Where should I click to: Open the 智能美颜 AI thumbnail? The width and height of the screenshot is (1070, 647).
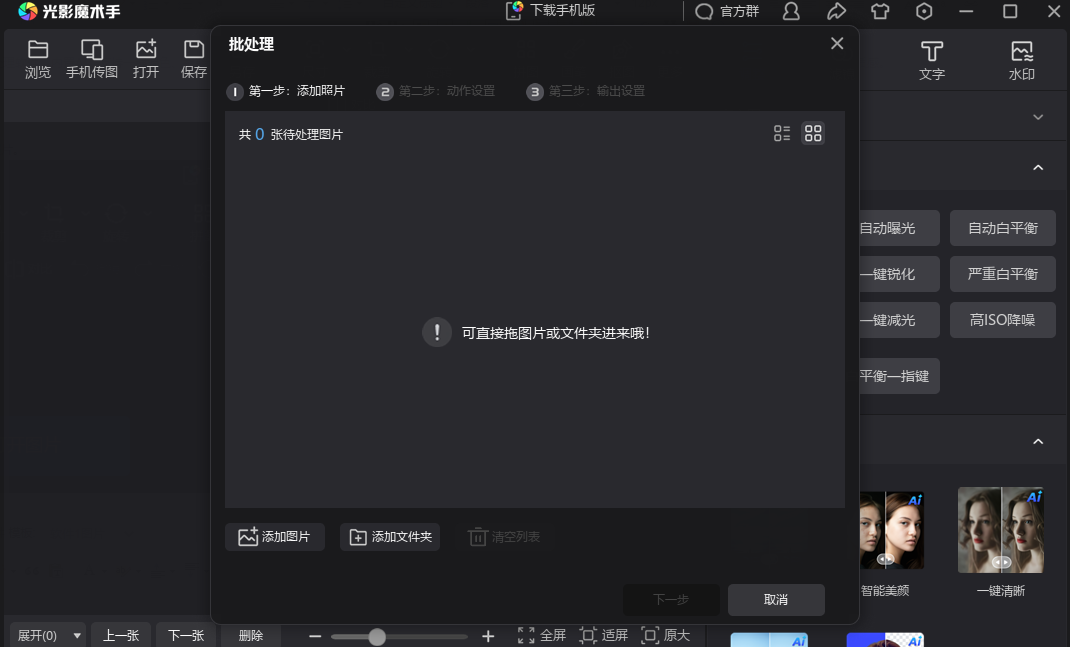[891, 530]
